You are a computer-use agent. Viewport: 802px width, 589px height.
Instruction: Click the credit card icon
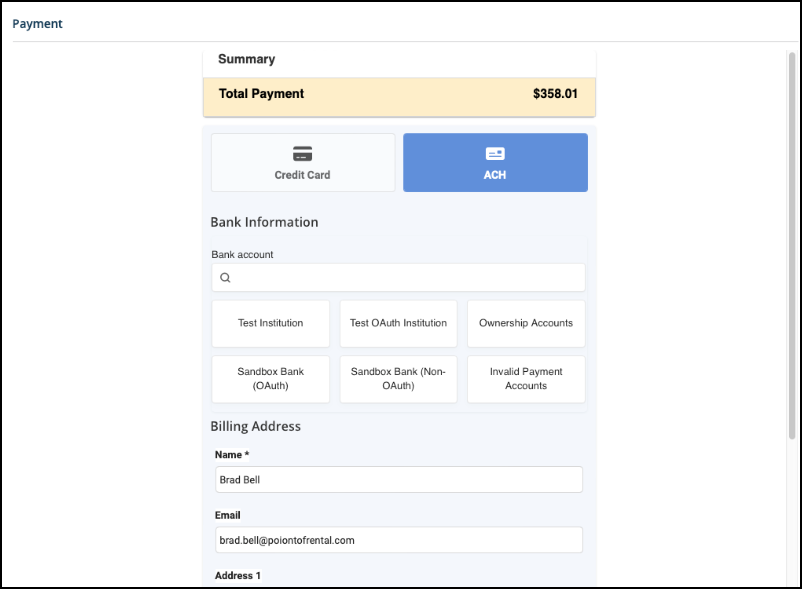coord(302,154)
